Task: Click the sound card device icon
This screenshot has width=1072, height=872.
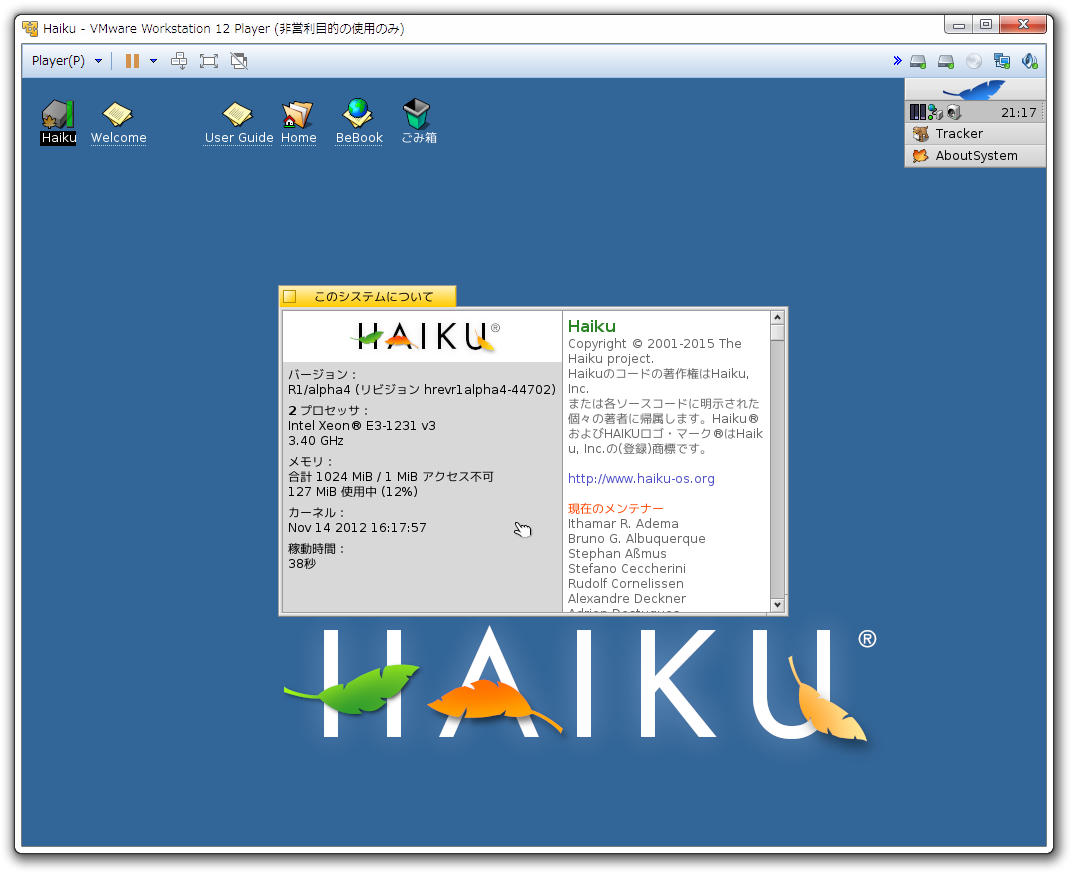Action: (x=1030, y=62)
